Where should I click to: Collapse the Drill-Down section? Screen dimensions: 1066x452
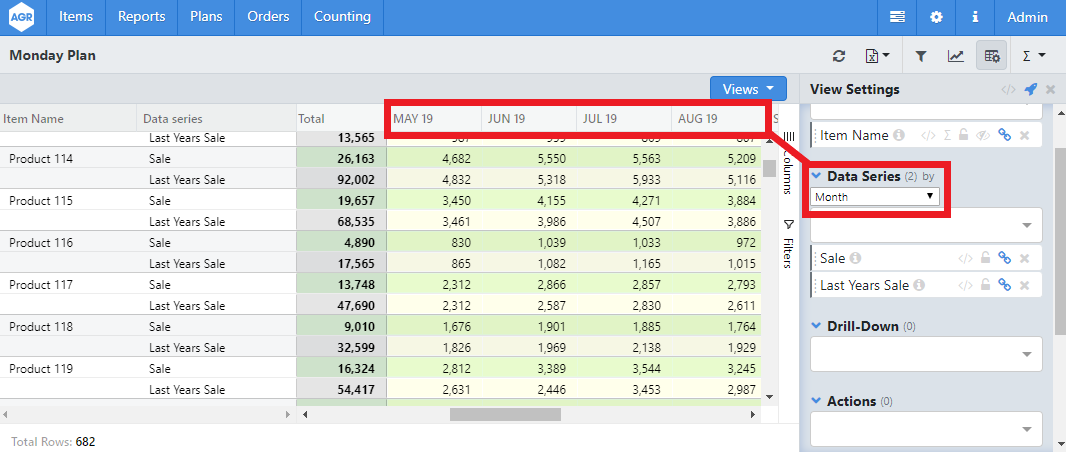click(816, 326)
